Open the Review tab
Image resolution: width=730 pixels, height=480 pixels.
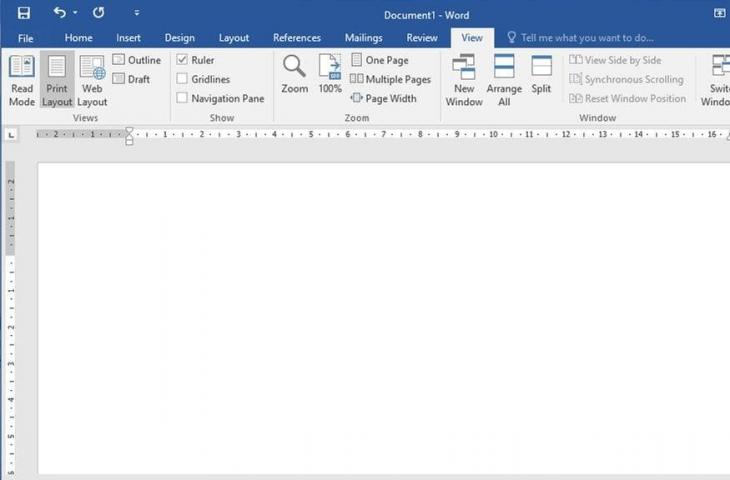tap(421, 38)
